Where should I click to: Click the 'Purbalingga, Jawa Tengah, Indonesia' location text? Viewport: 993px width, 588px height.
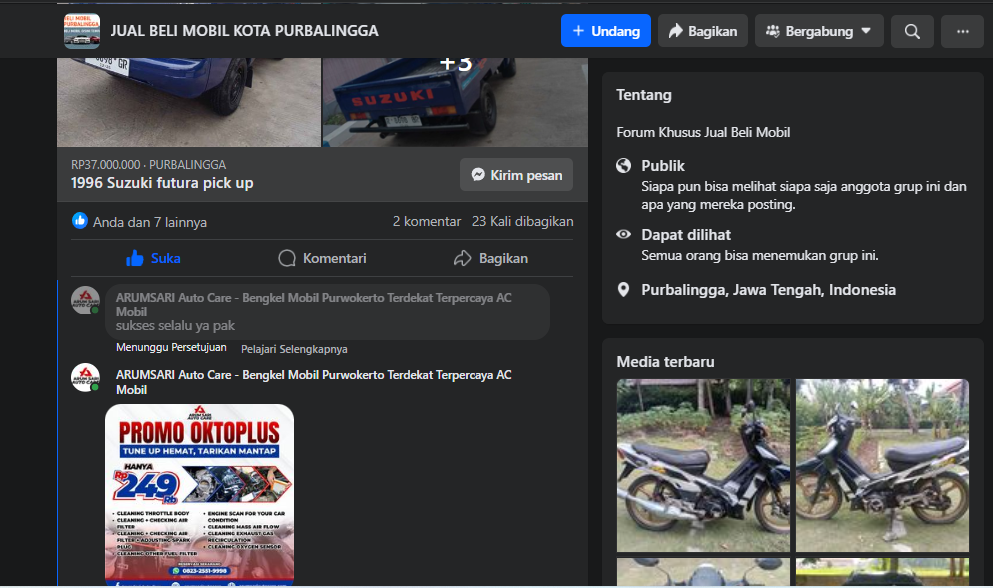pos(768,290)
